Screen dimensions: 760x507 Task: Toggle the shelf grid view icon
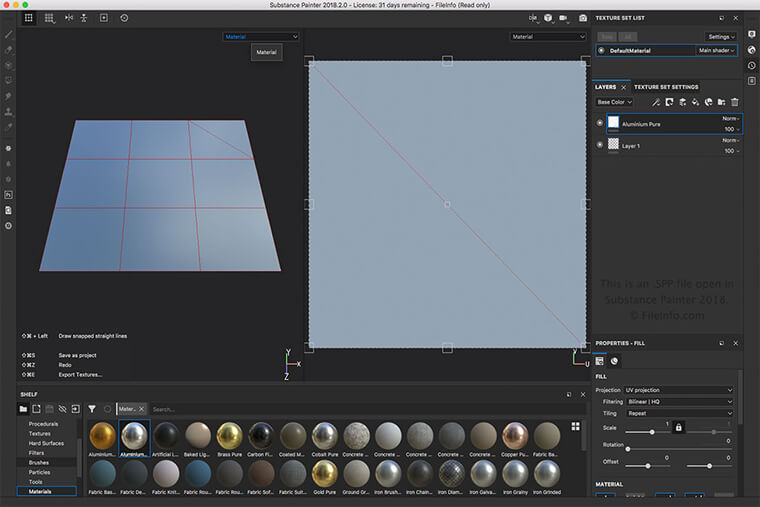(x=575, y=426)
